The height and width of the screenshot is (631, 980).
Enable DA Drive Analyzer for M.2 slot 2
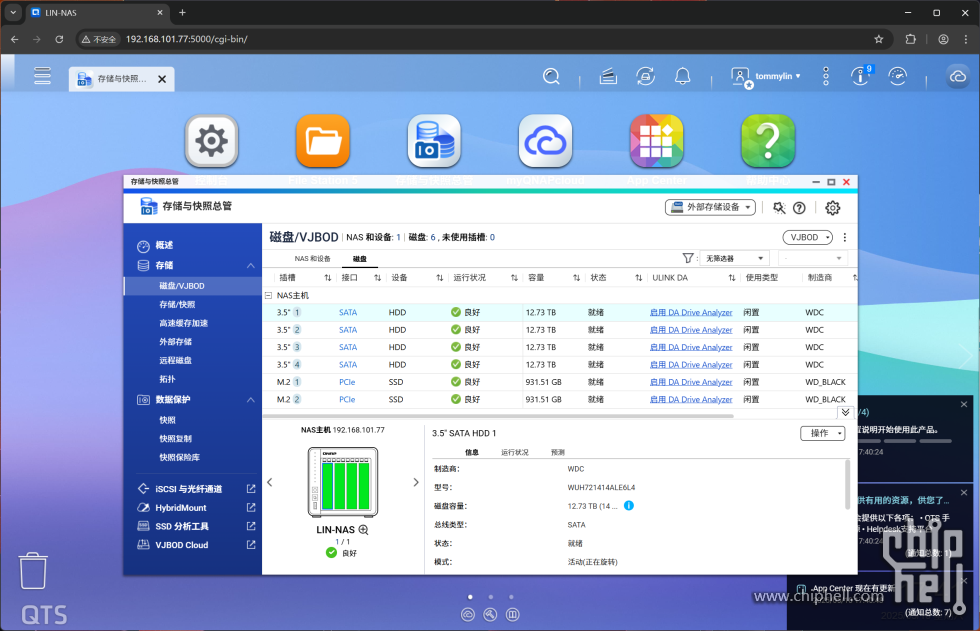691,399
